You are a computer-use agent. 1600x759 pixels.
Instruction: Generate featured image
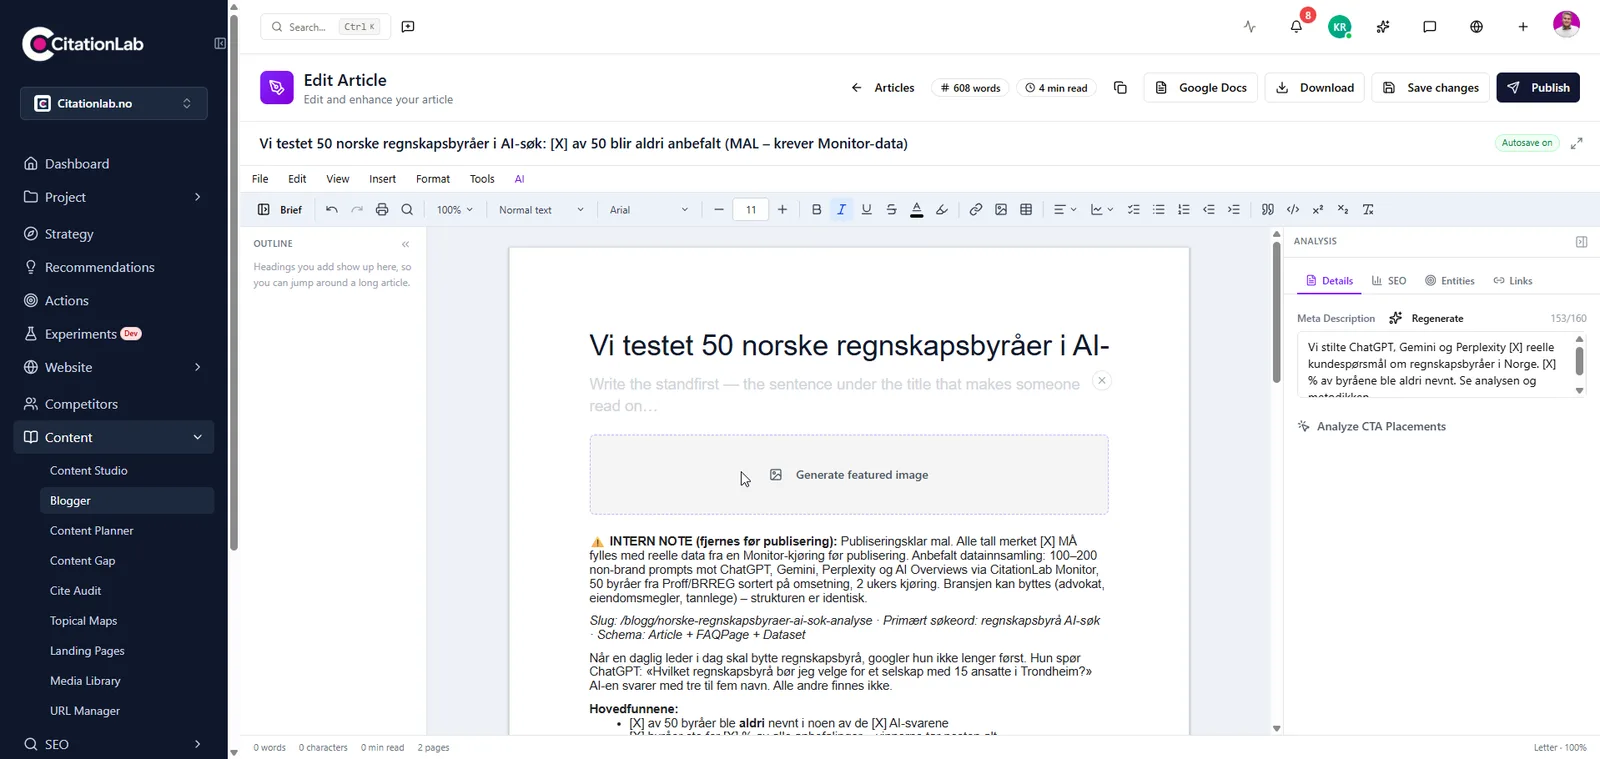(x=849, y=475)
